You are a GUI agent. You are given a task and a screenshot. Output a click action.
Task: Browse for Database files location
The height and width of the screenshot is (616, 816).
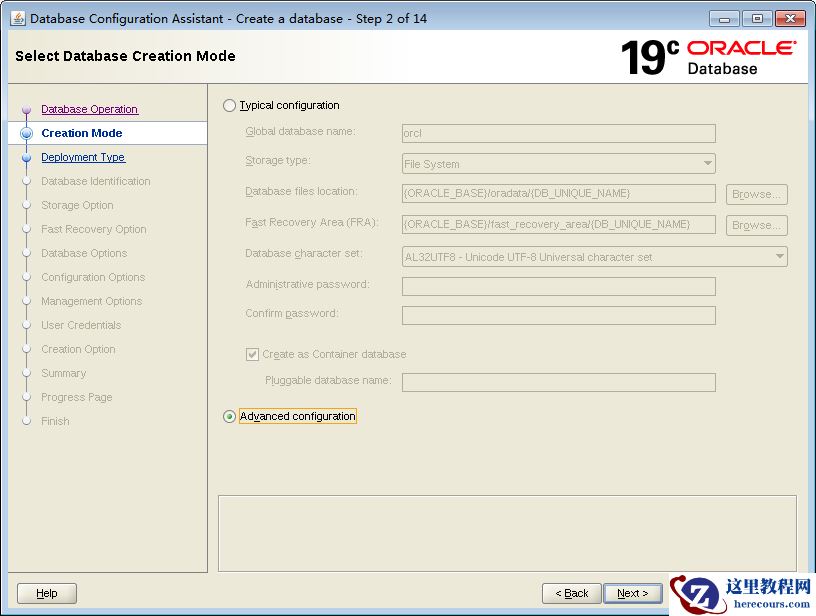(x=757, y=194)
